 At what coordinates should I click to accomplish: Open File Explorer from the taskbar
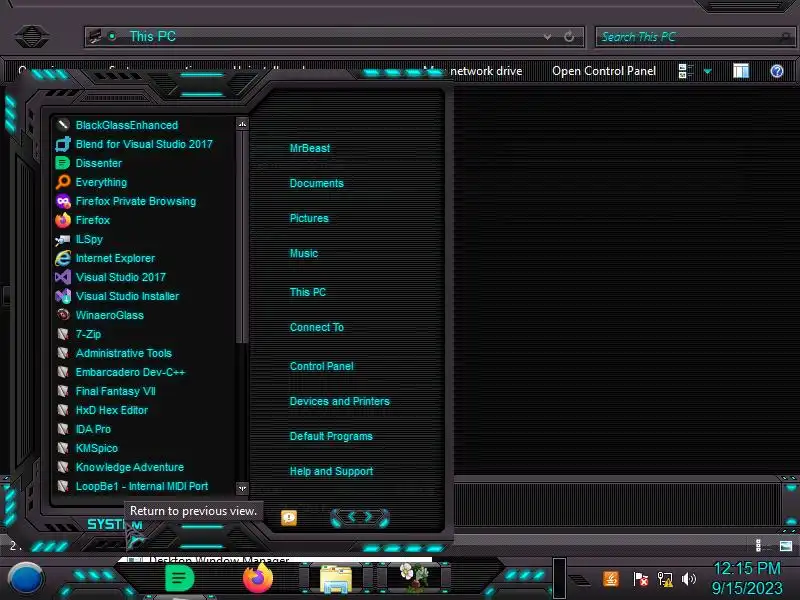[336, 579]
